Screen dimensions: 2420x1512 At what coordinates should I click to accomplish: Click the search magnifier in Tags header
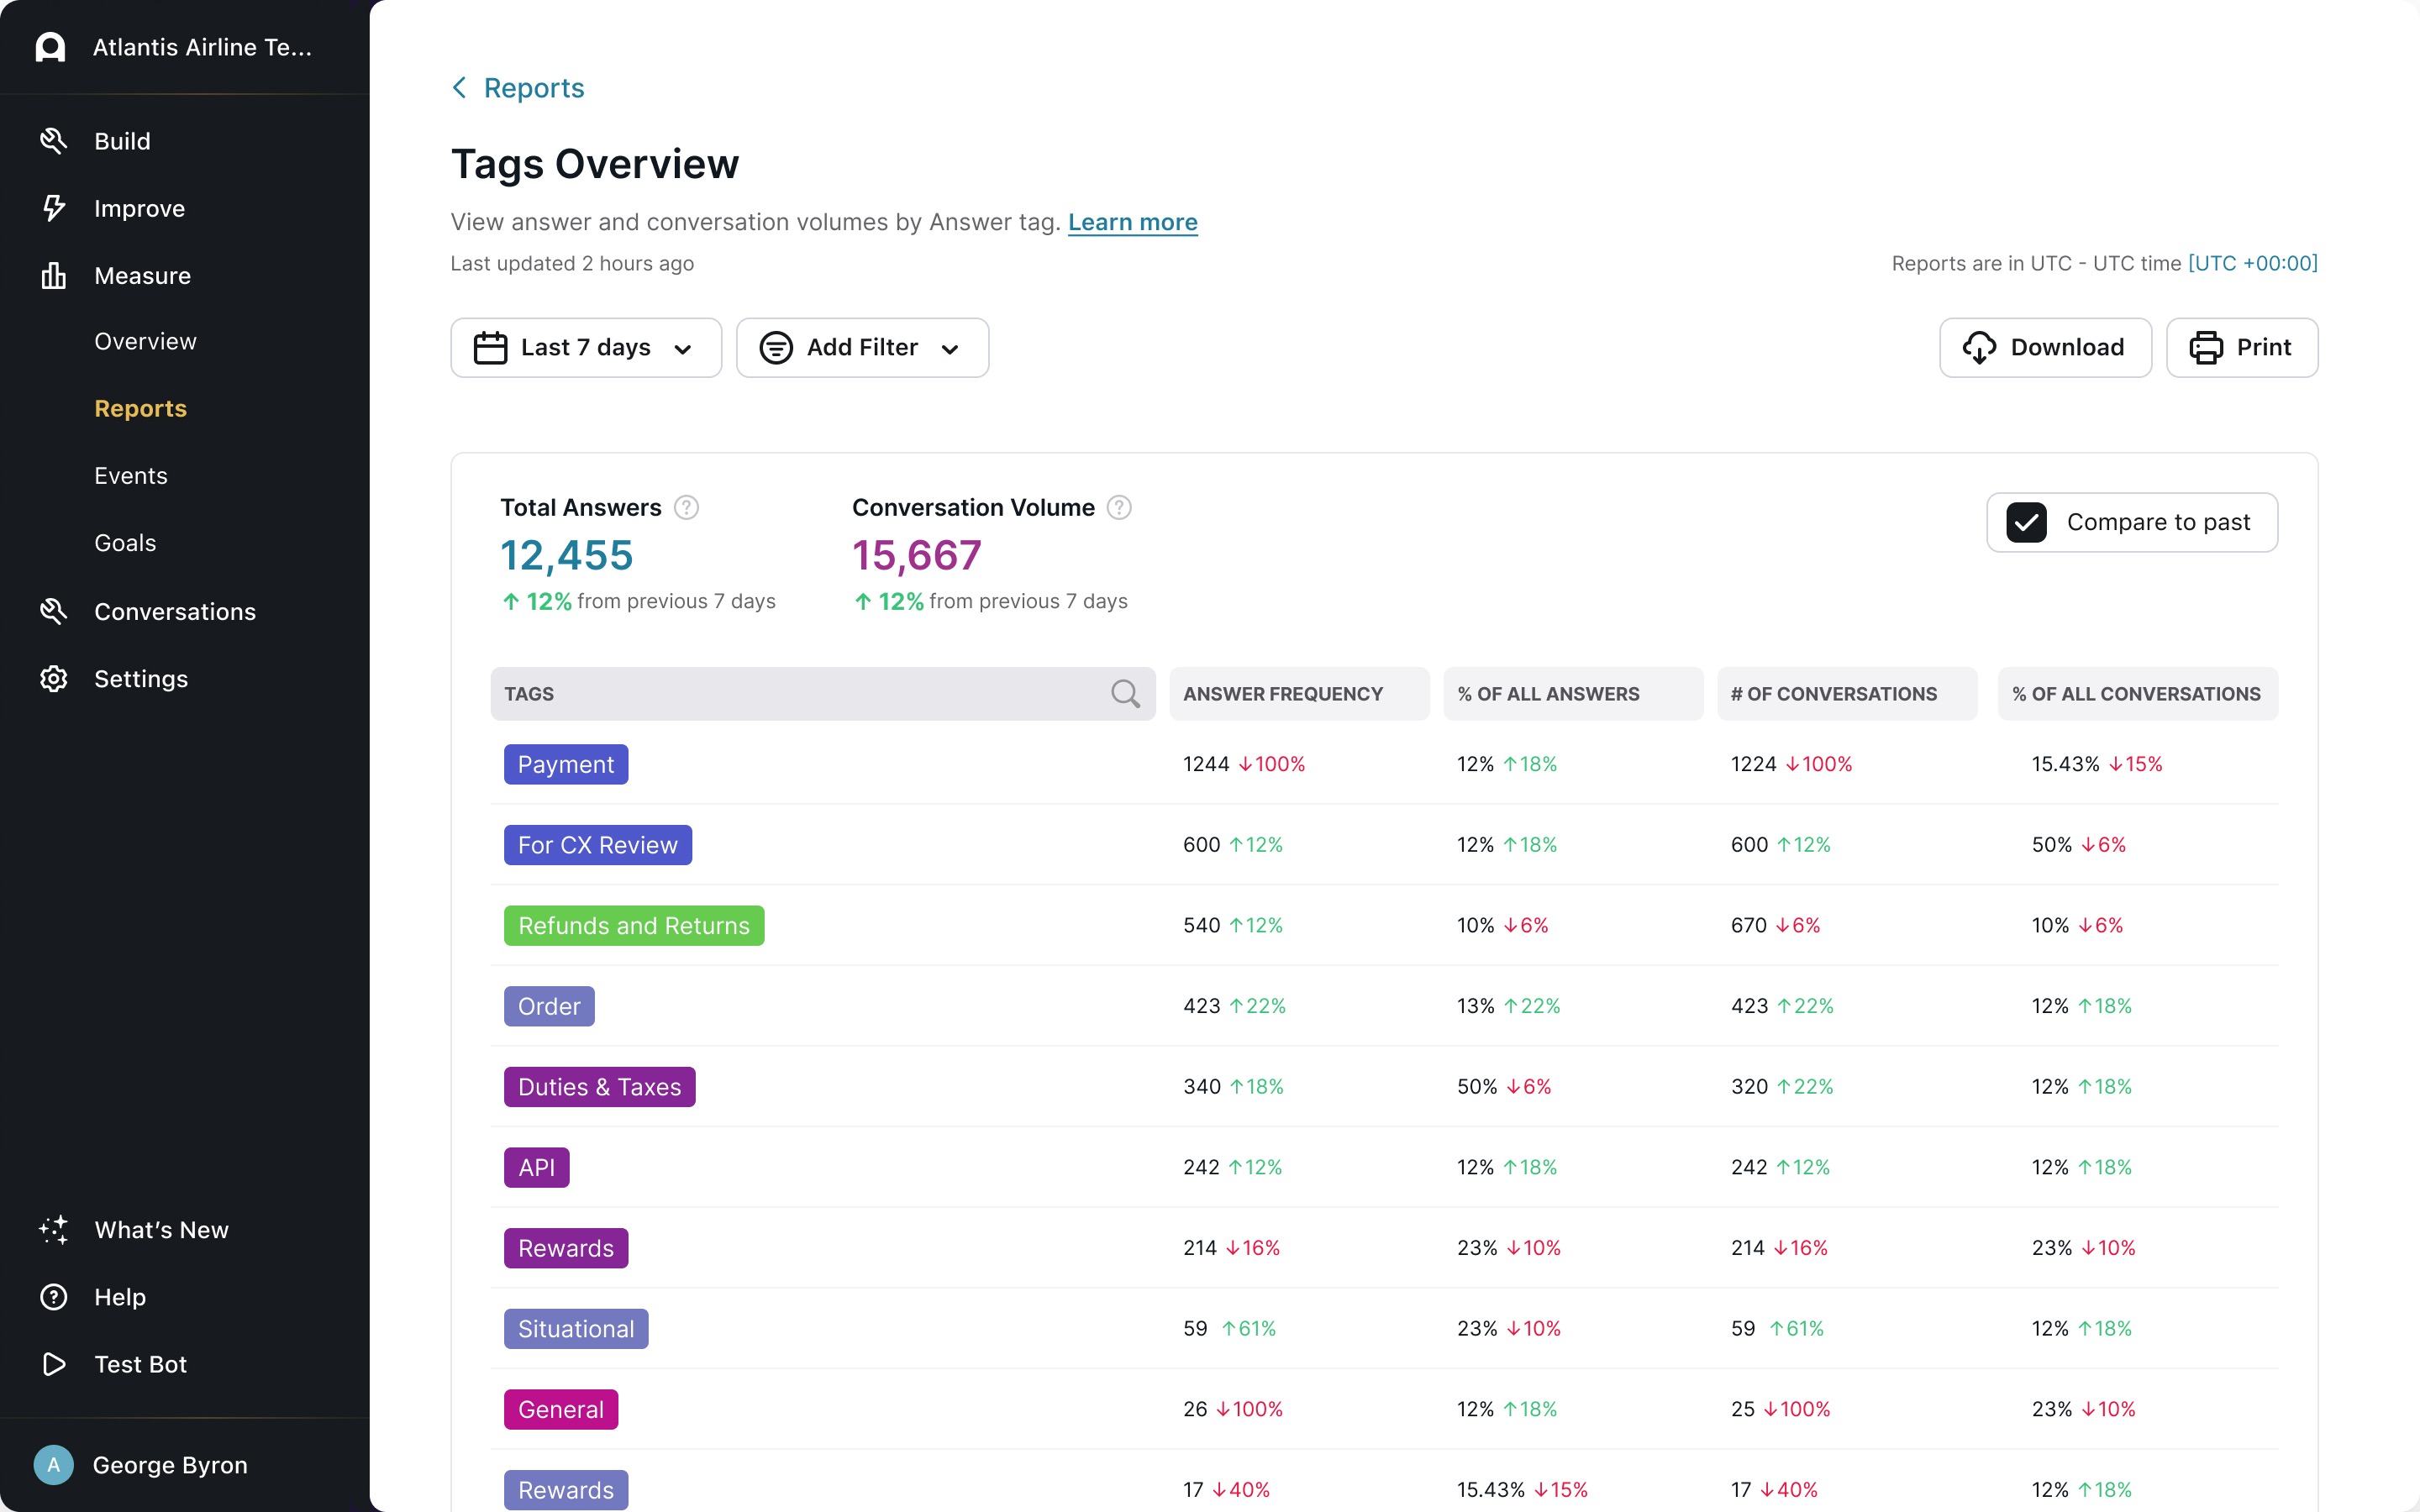[1125, 693]
